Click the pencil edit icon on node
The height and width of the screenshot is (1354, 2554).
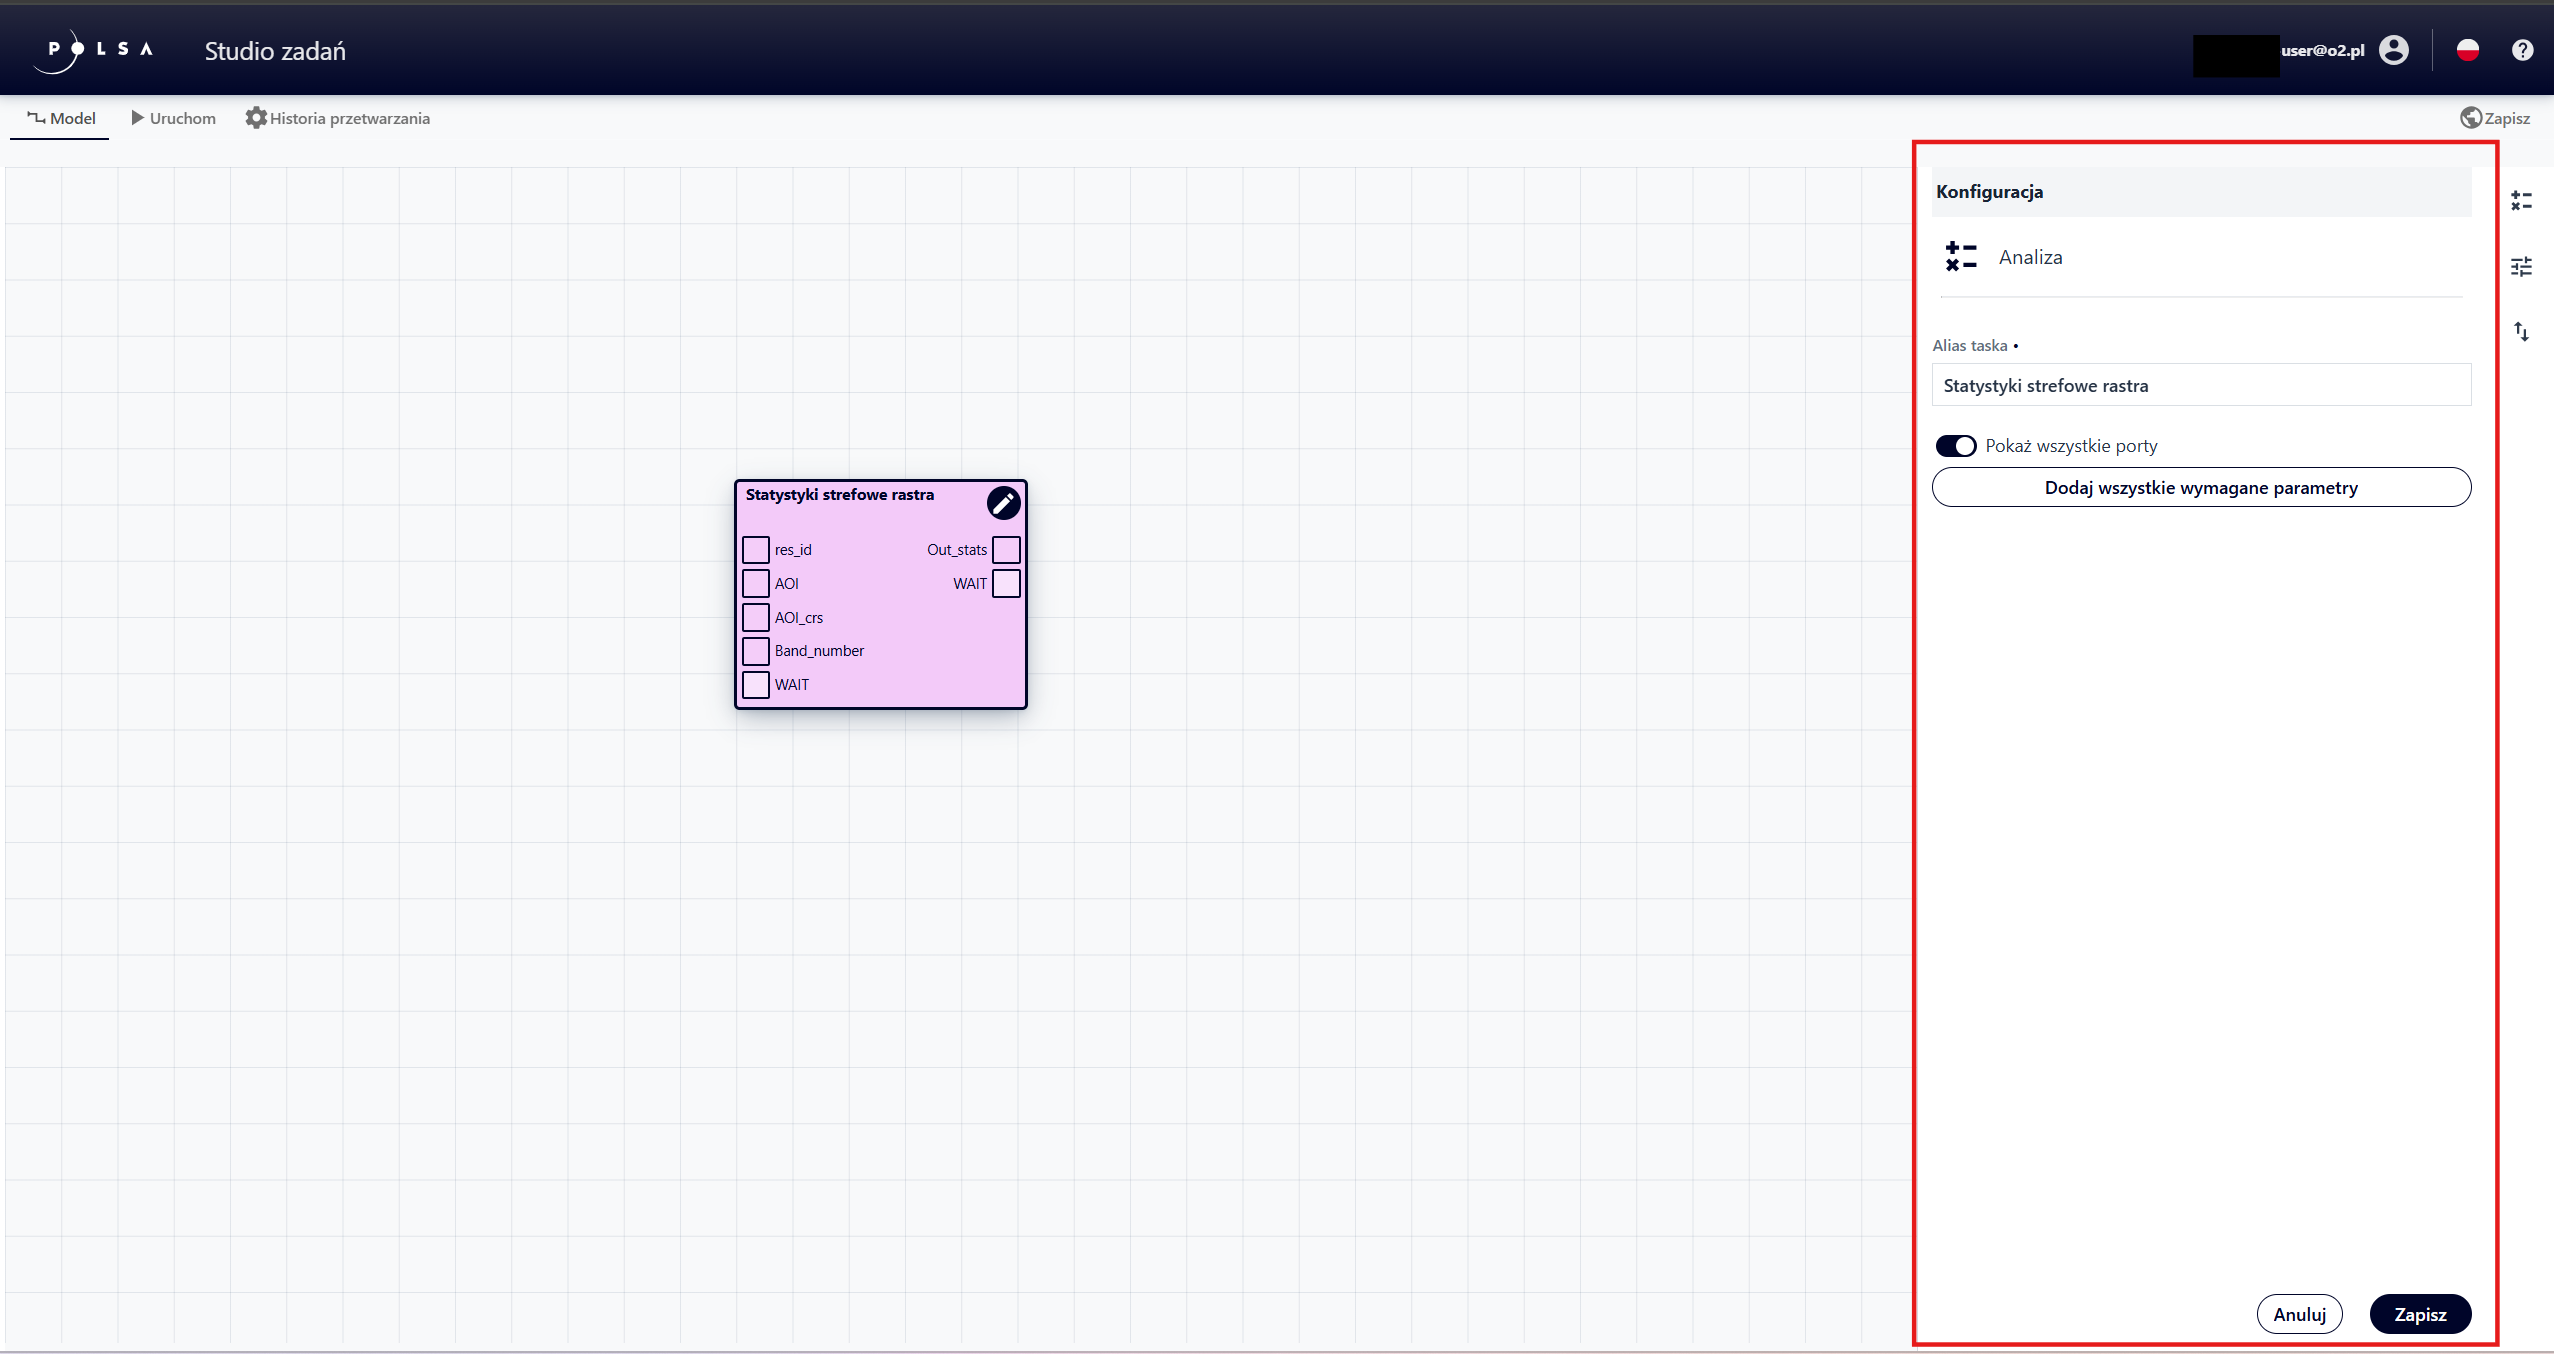coord(1003,503)
